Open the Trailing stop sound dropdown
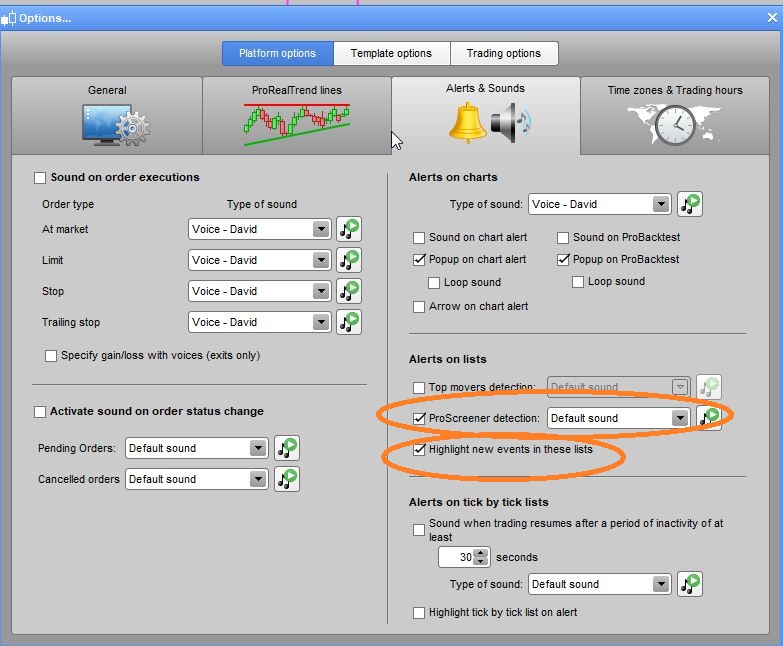This screenshot has width=783, height=646. 260,322
